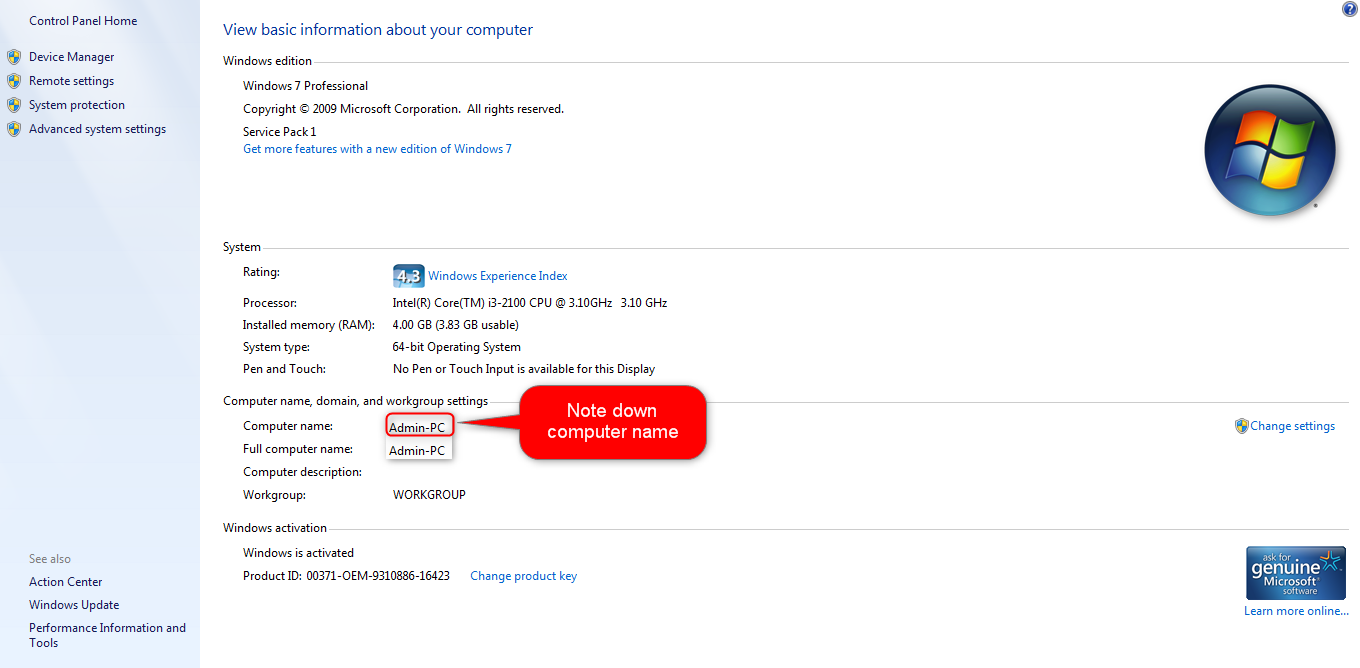Click the 64-bit Operating System text
Screen dimensions: 1360x668
click(x=457, y=347)
